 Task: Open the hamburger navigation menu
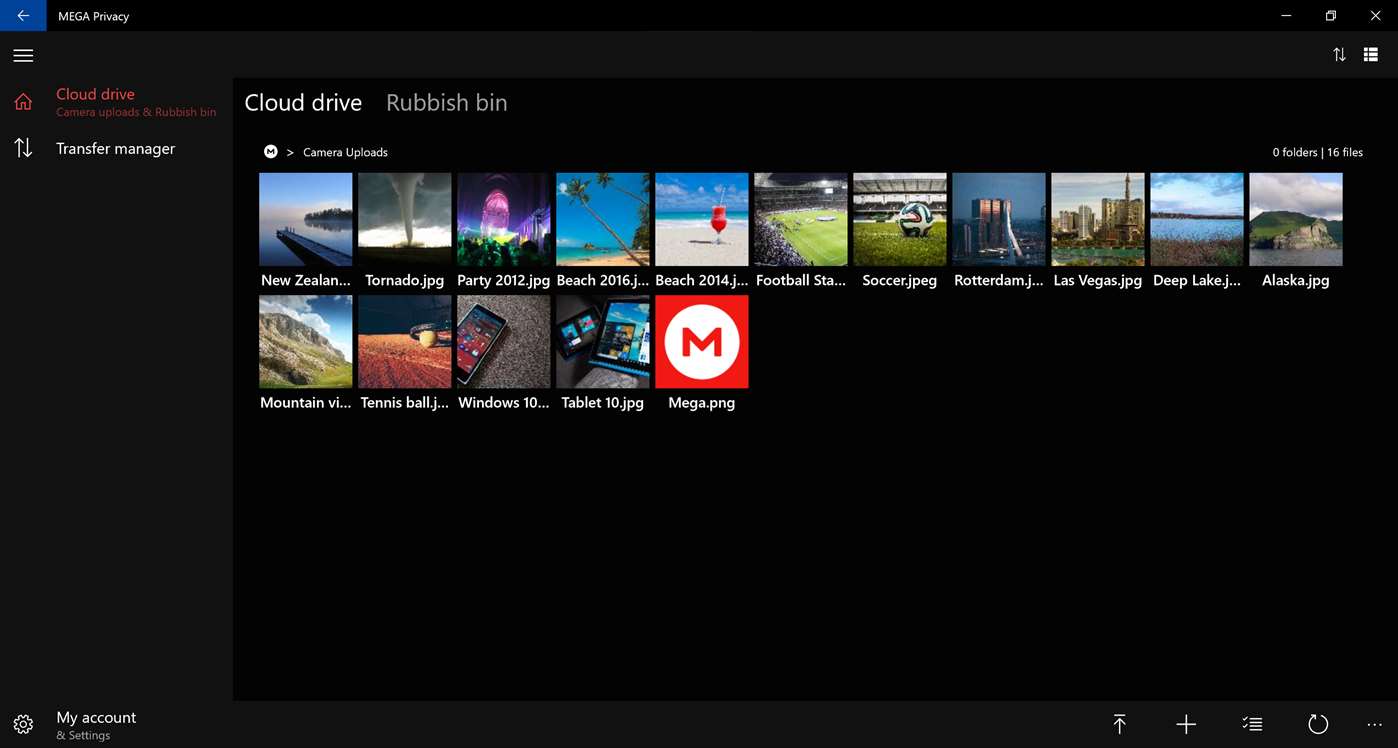(23, 56)
